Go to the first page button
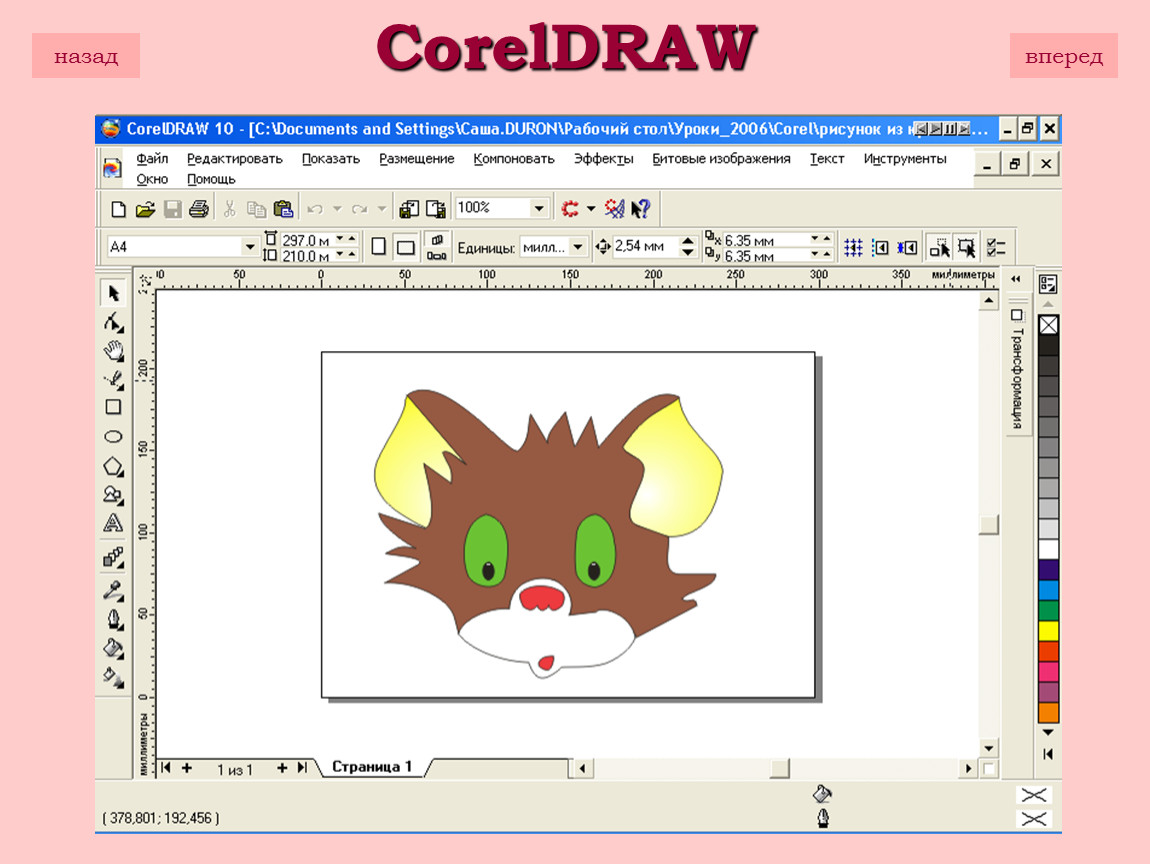This screenshot has height=864, width=1150. click(x=166, y=768)
